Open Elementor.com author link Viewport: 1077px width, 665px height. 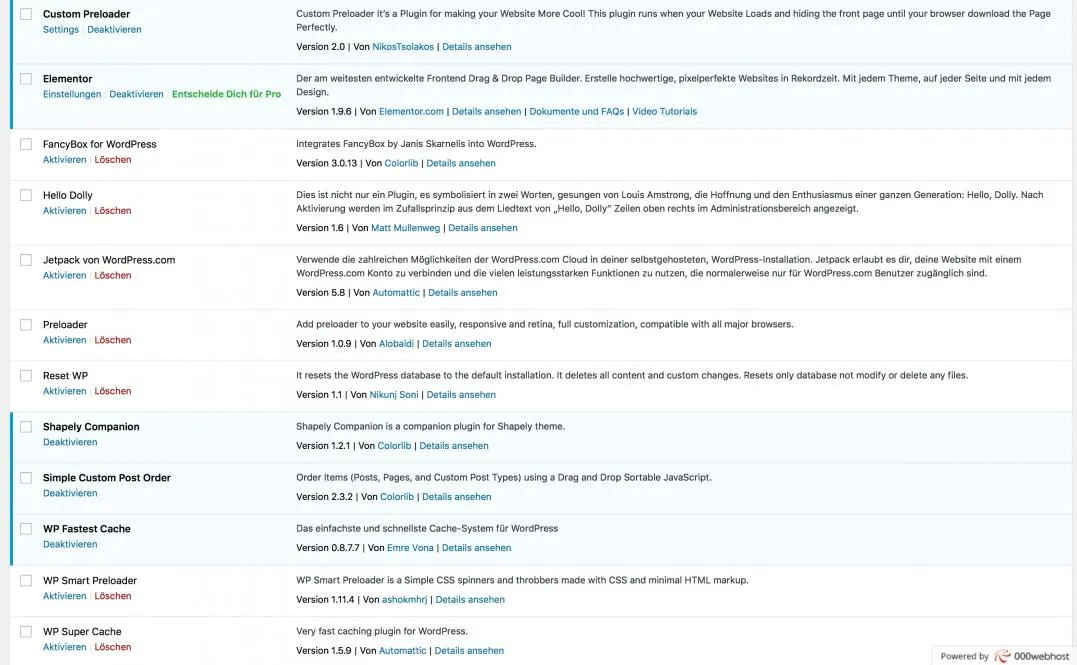[x=411, y=111]
